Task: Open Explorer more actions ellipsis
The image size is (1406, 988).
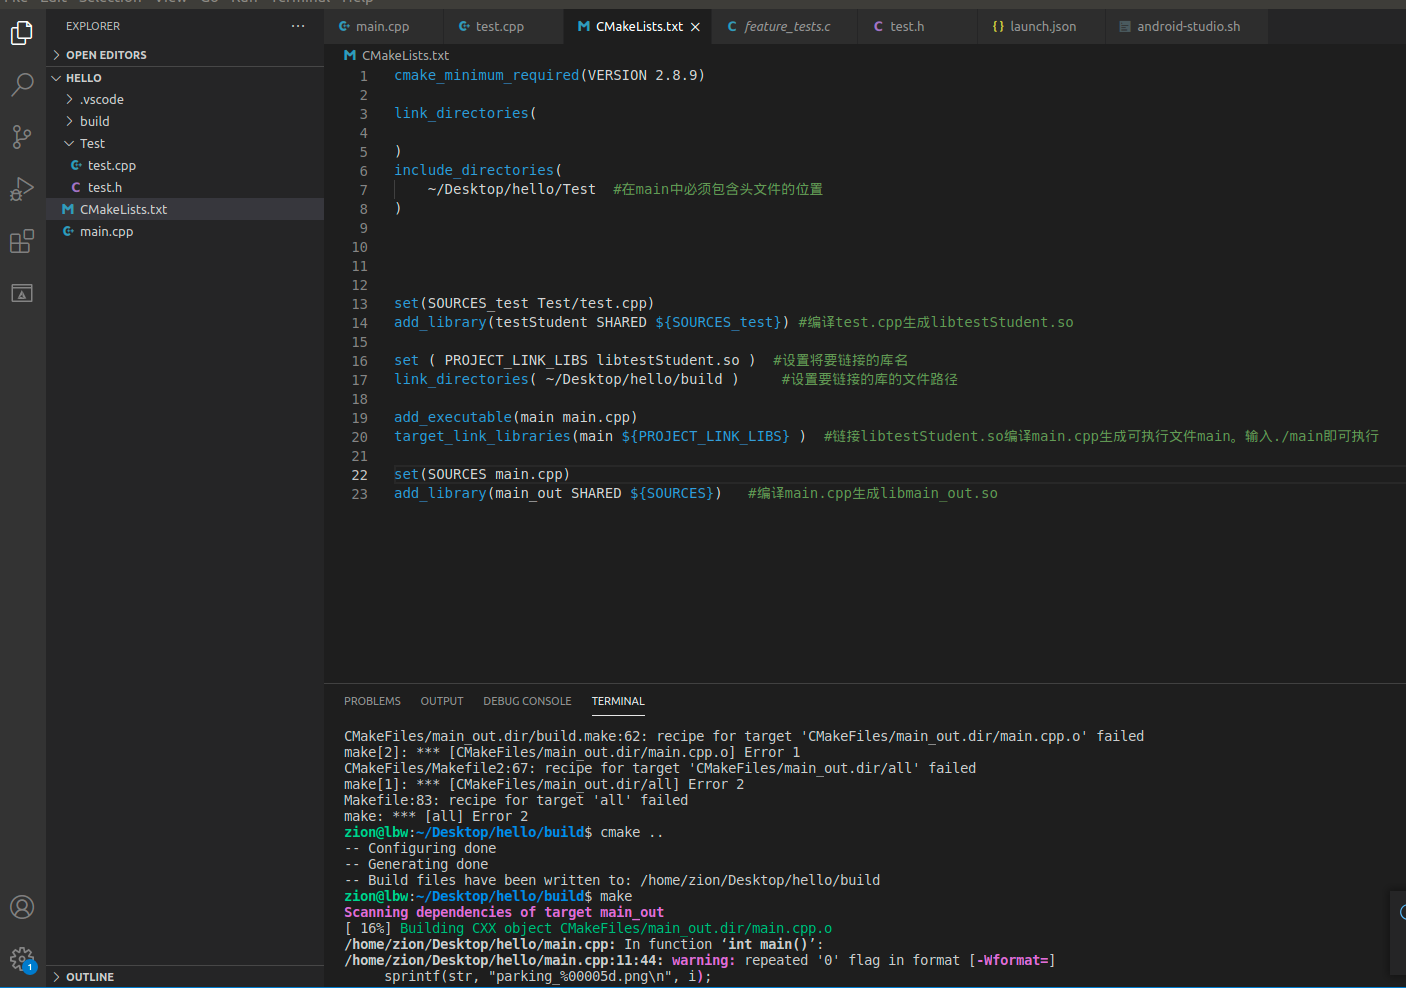Action: tap(298, 26)
